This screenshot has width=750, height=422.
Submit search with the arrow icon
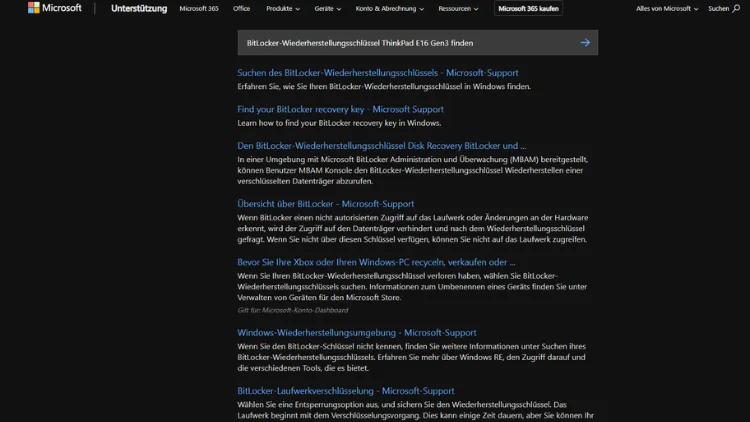click(x=585, y=43)
